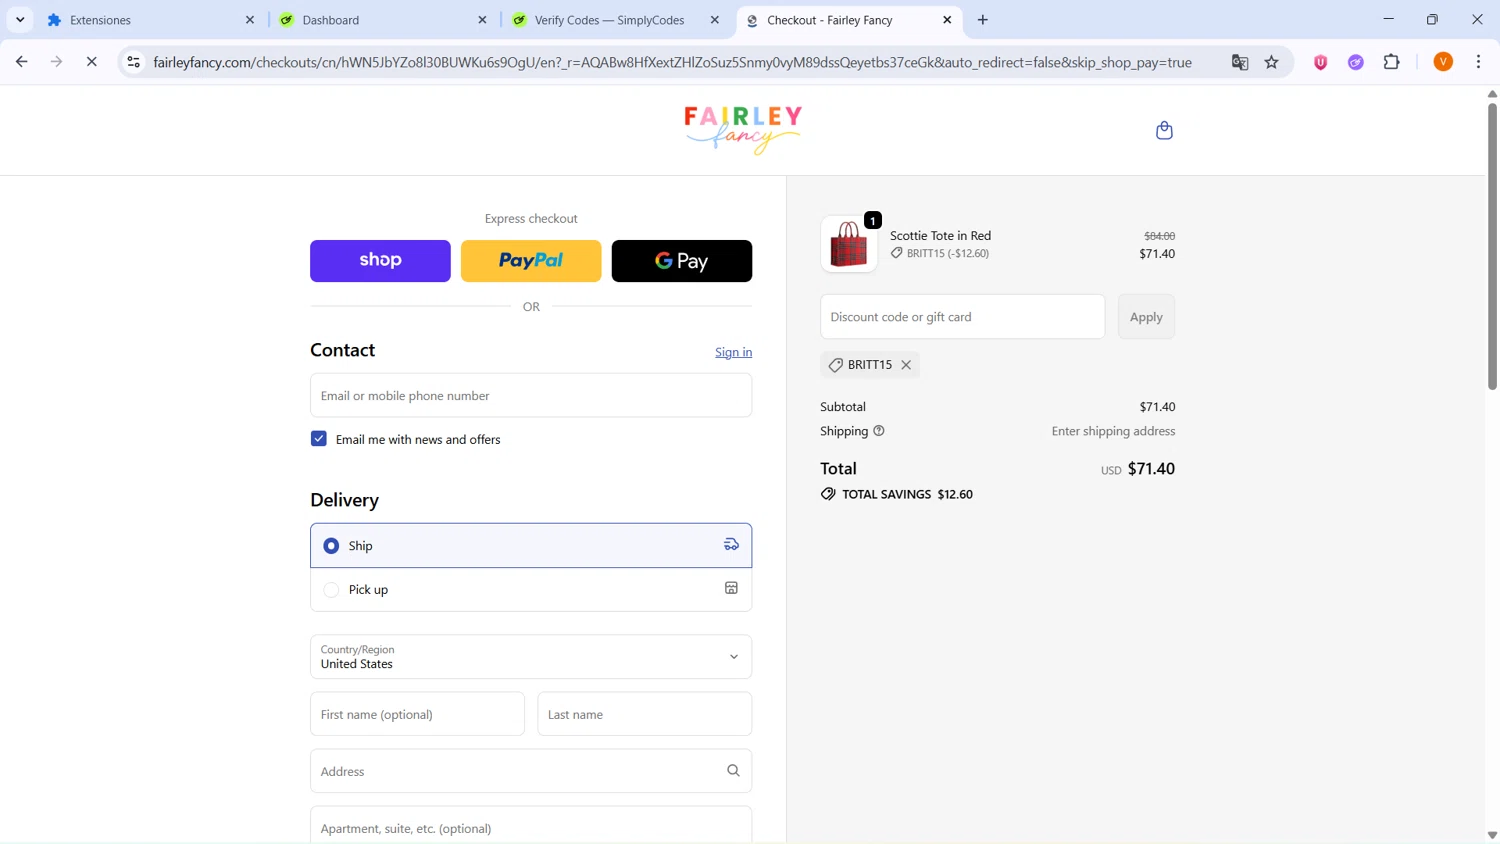Viewport: 1500px width, 844px height.
Task: Open the Chrome profile avatar V
Action: pos(1443,62)
